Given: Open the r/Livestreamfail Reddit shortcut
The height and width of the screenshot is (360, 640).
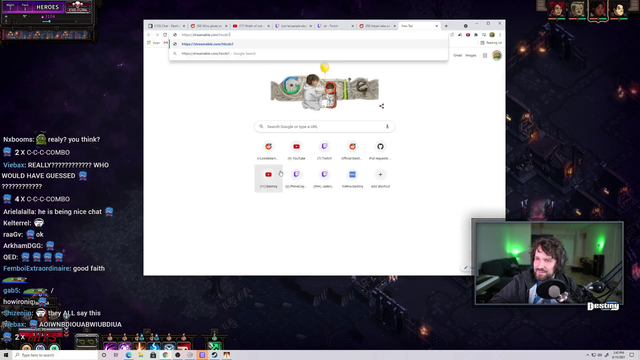Looking at the screenshot, I should (268, 151).
